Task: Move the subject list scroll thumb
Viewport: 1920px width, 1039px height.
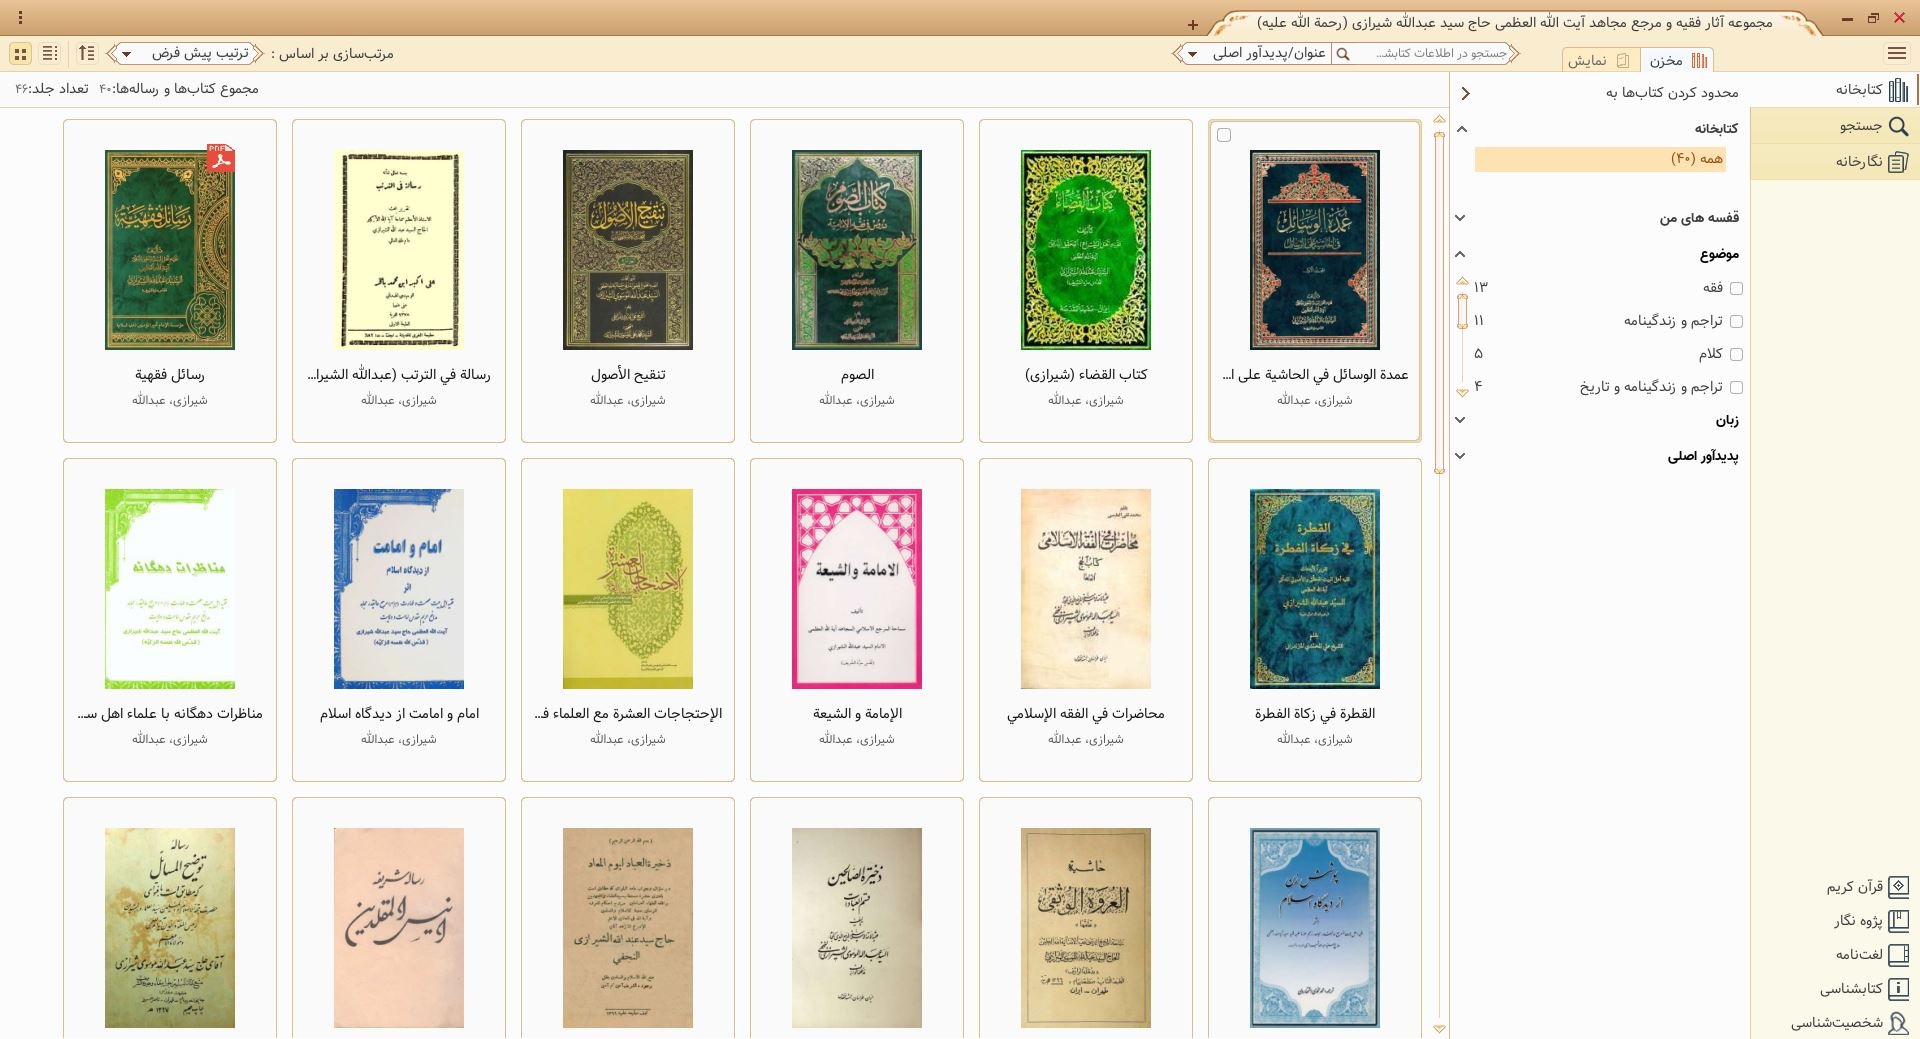Action: tap(1462, 312)
